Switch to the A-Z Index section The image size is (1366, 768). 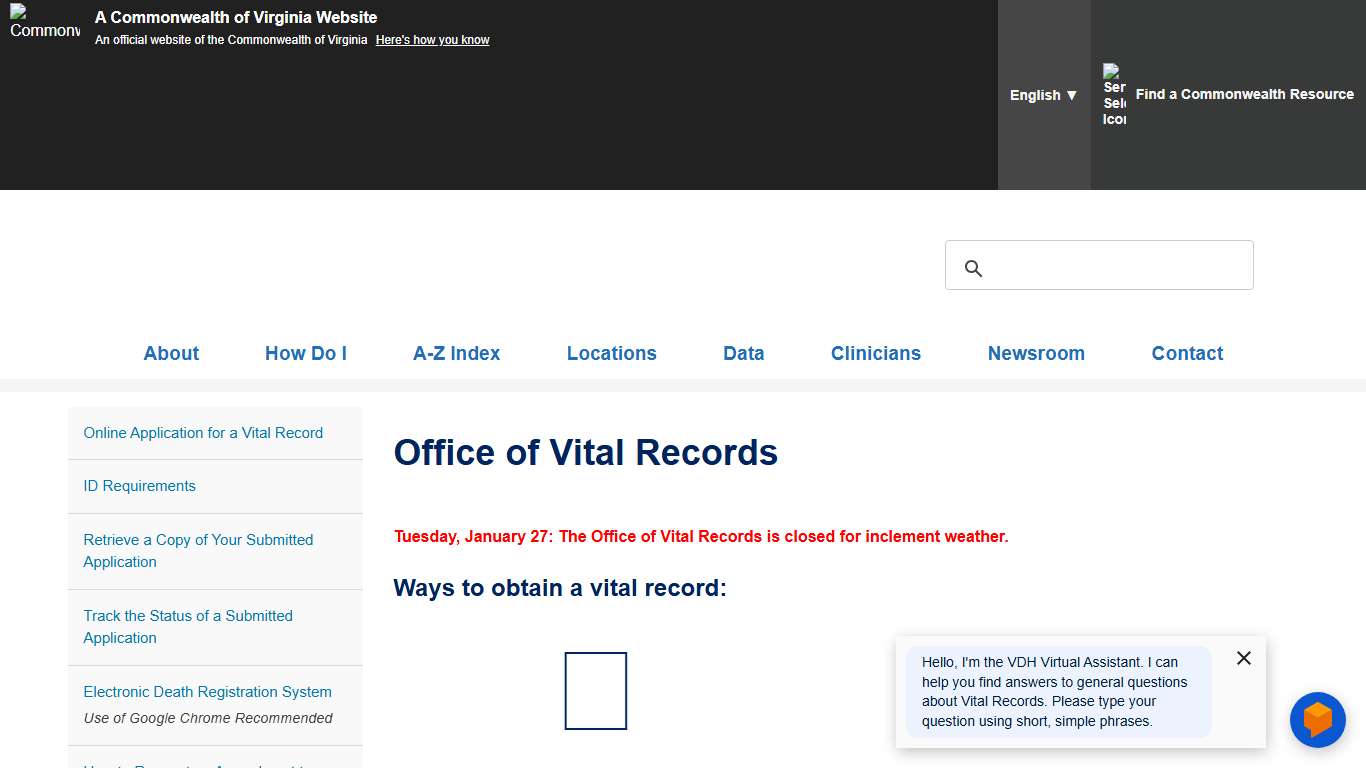coord(456,353)
